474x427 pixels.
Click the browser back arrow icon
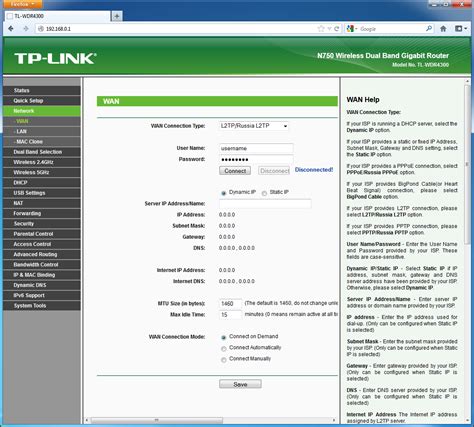[11, 29]
